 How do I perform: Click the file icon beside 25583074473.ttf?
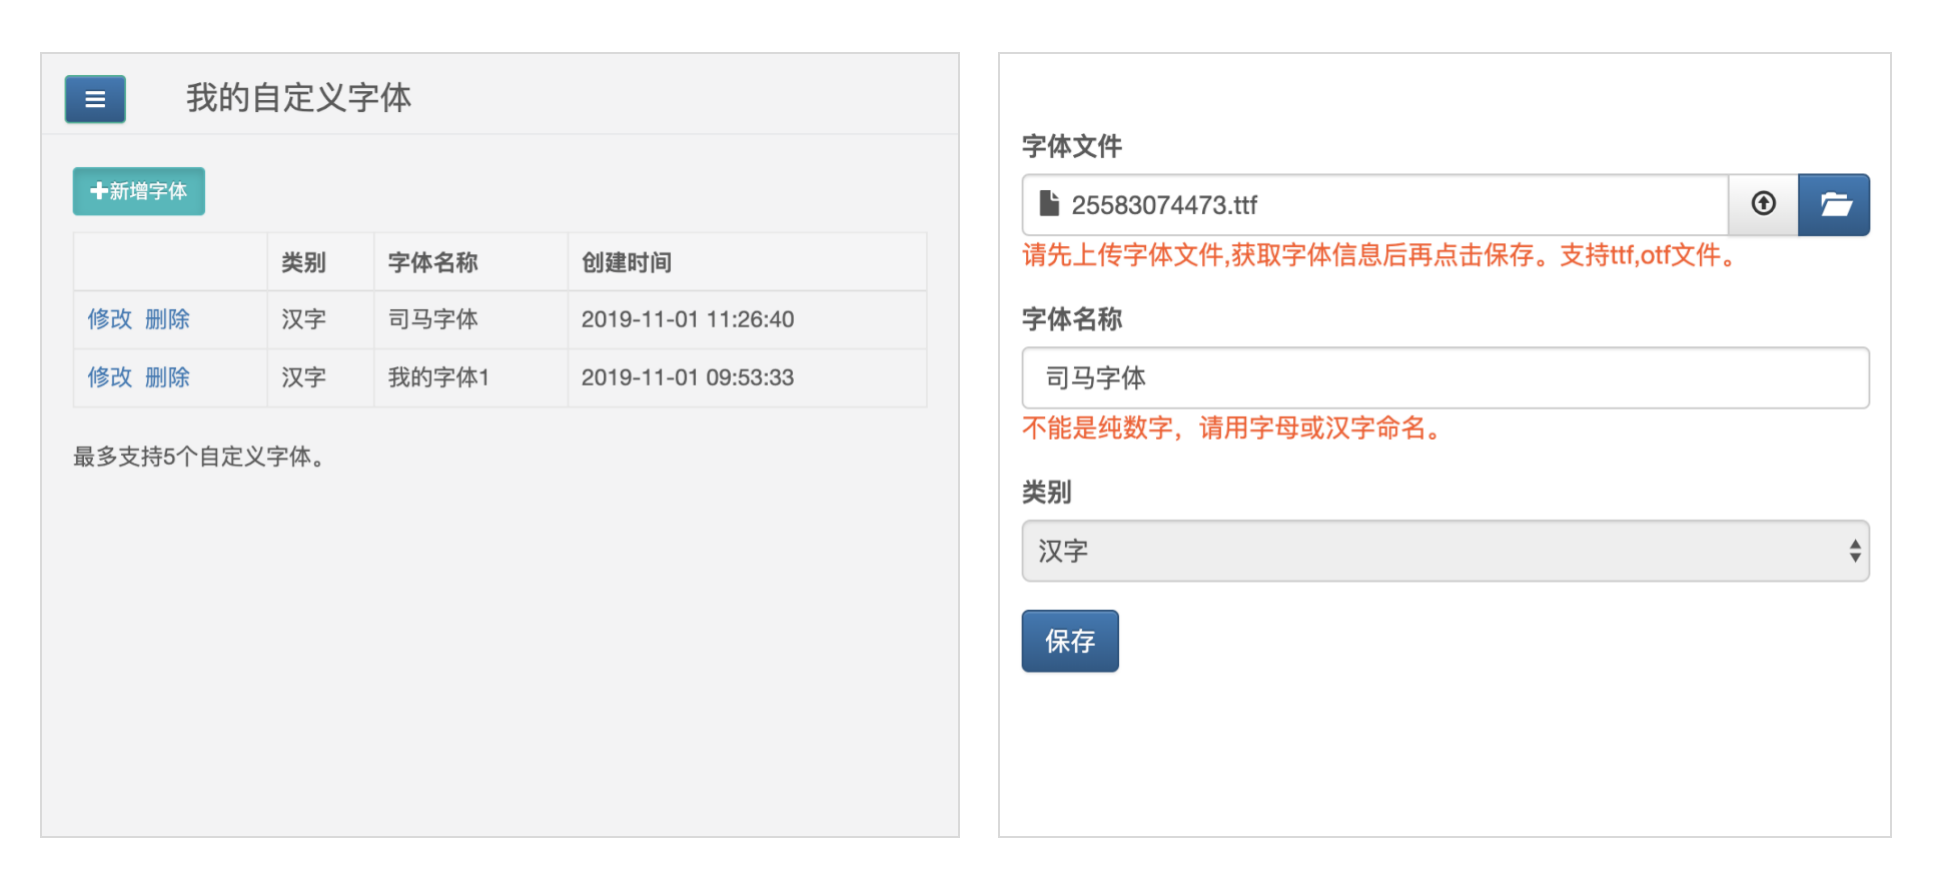click(x=1048, y=204)
